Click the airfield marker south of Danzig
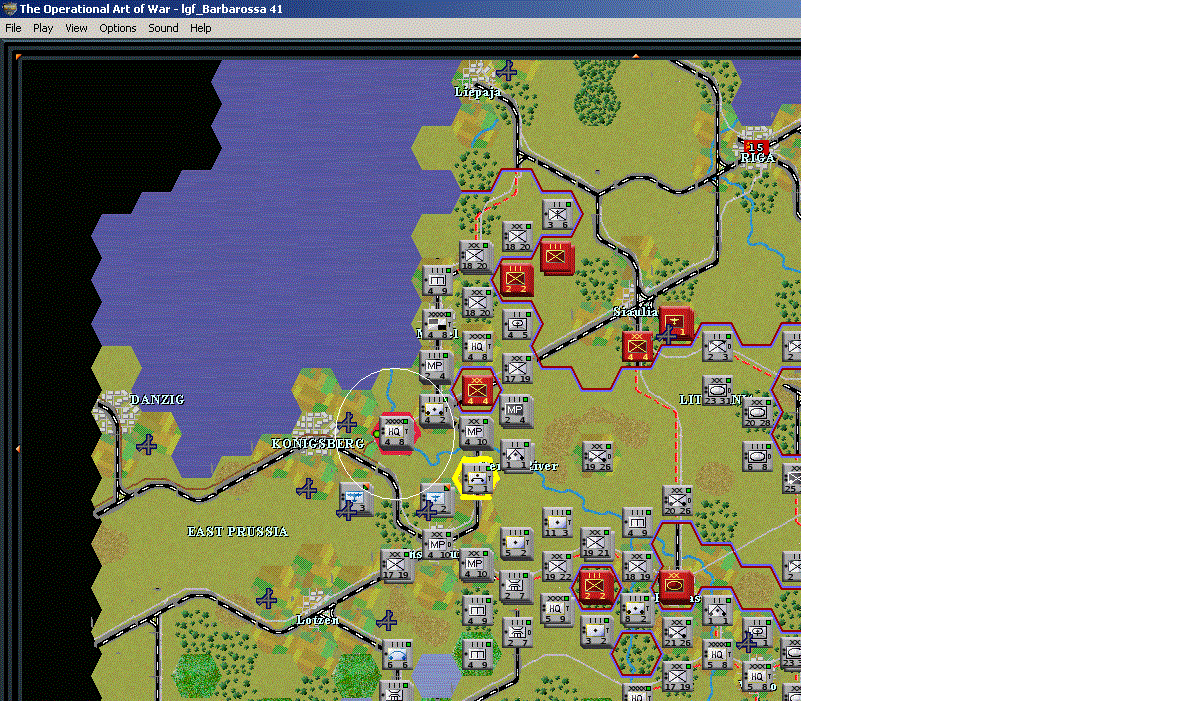This screenshot has width=1202, height=702. click(146, 444)
